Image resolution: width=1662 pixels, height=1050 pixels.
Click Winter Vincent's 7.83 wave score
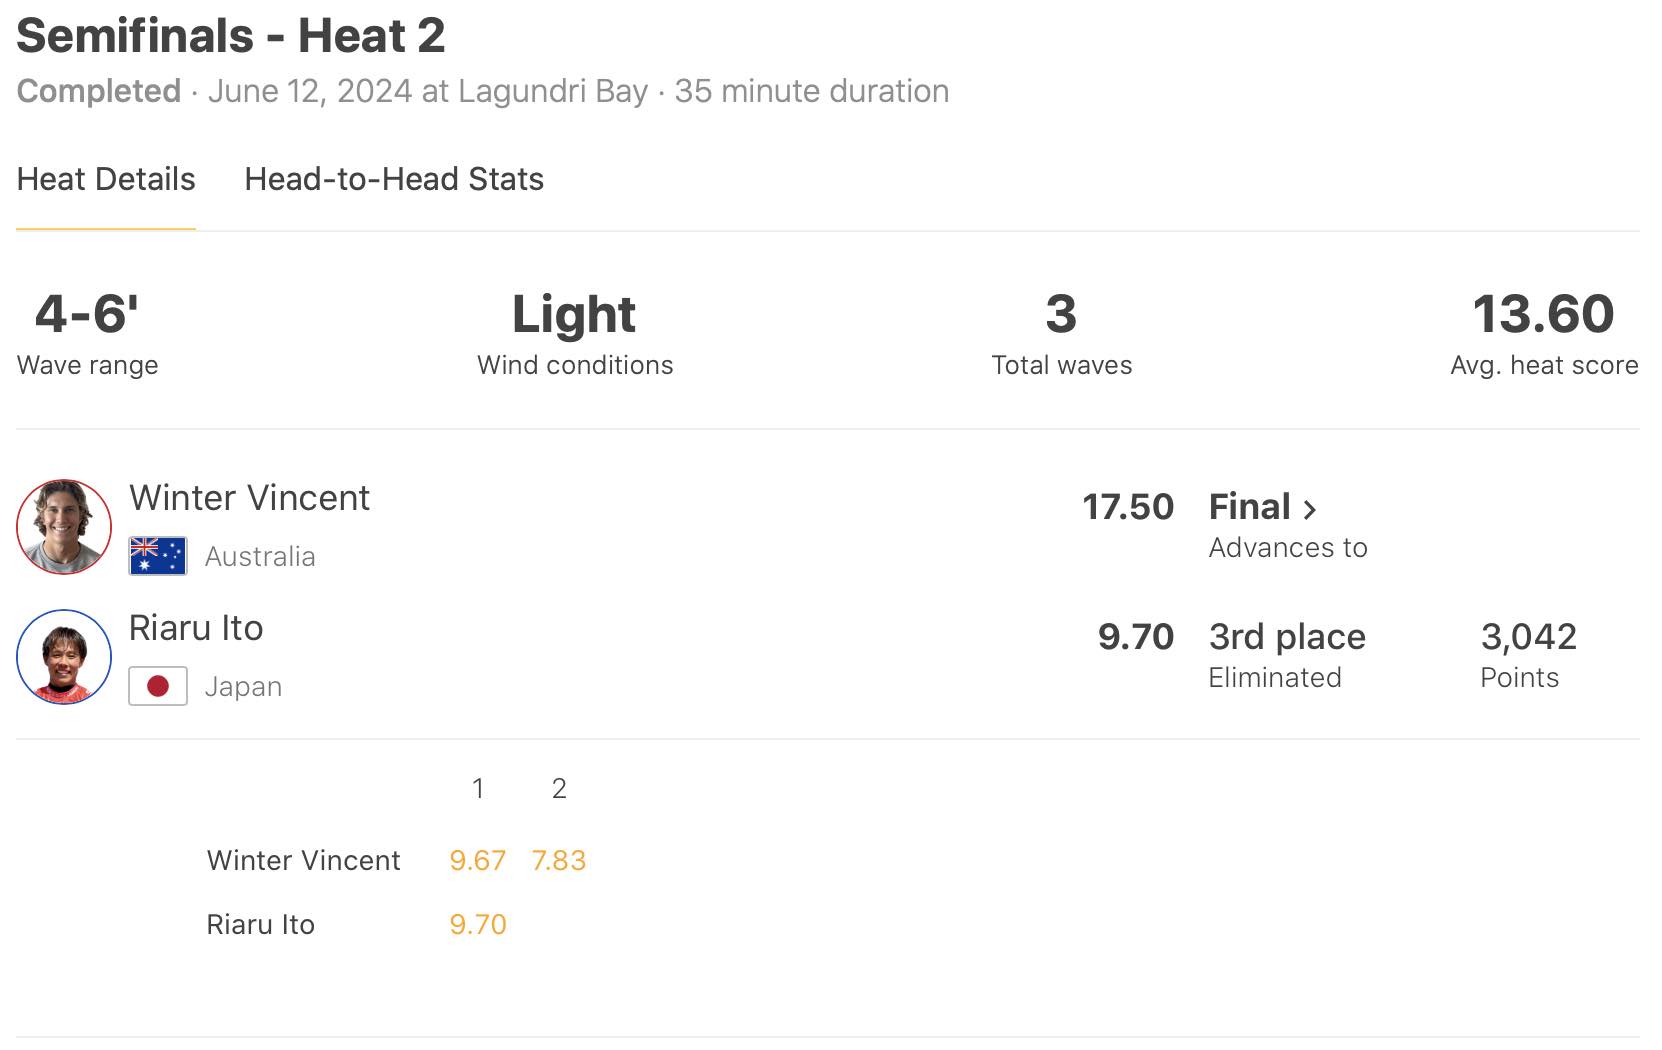[559, 860]
